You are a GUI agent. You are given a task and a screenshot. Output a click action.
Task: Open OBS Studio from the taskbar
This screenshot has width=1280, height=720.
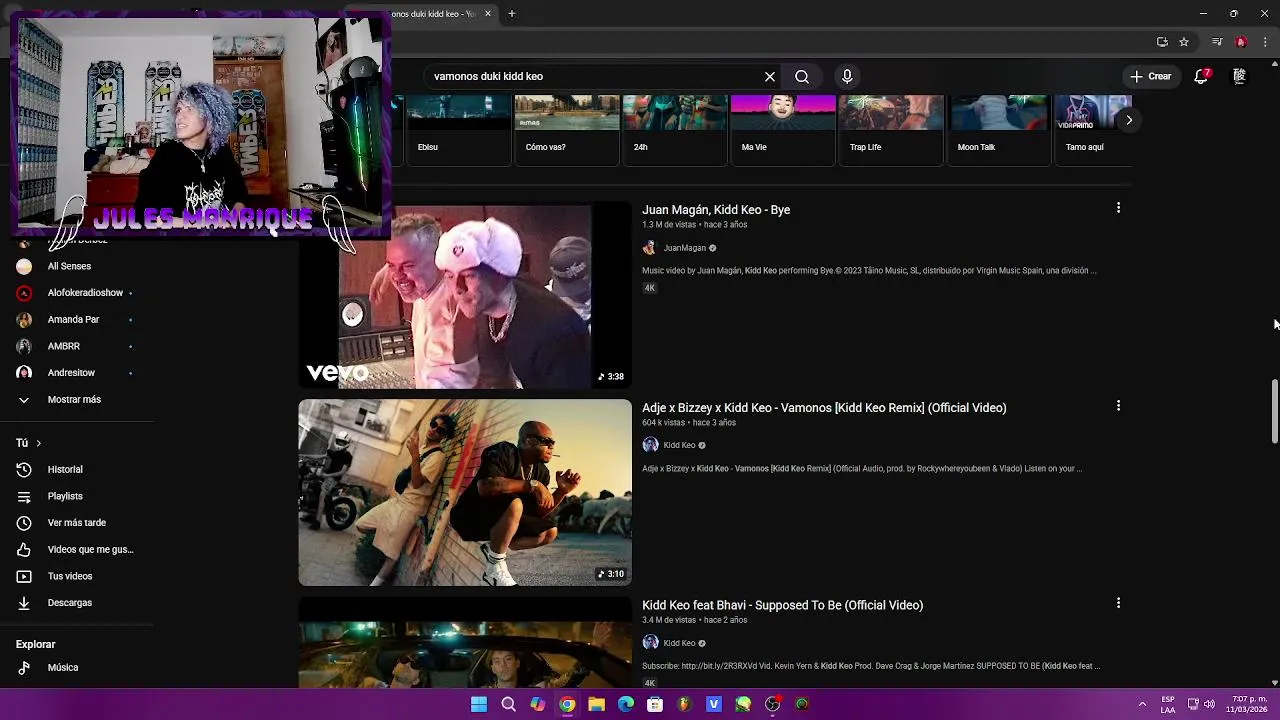pos(772,704)
